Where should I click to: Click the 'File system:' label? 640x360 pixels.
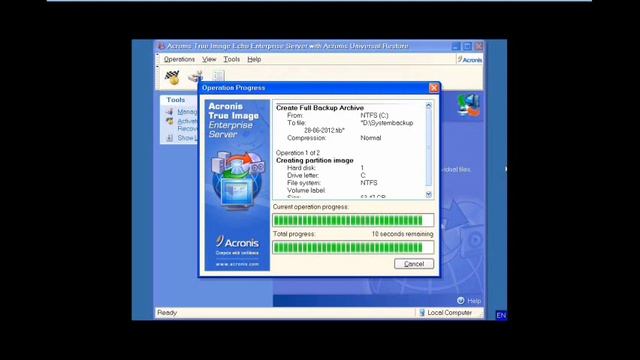point(304,183)
